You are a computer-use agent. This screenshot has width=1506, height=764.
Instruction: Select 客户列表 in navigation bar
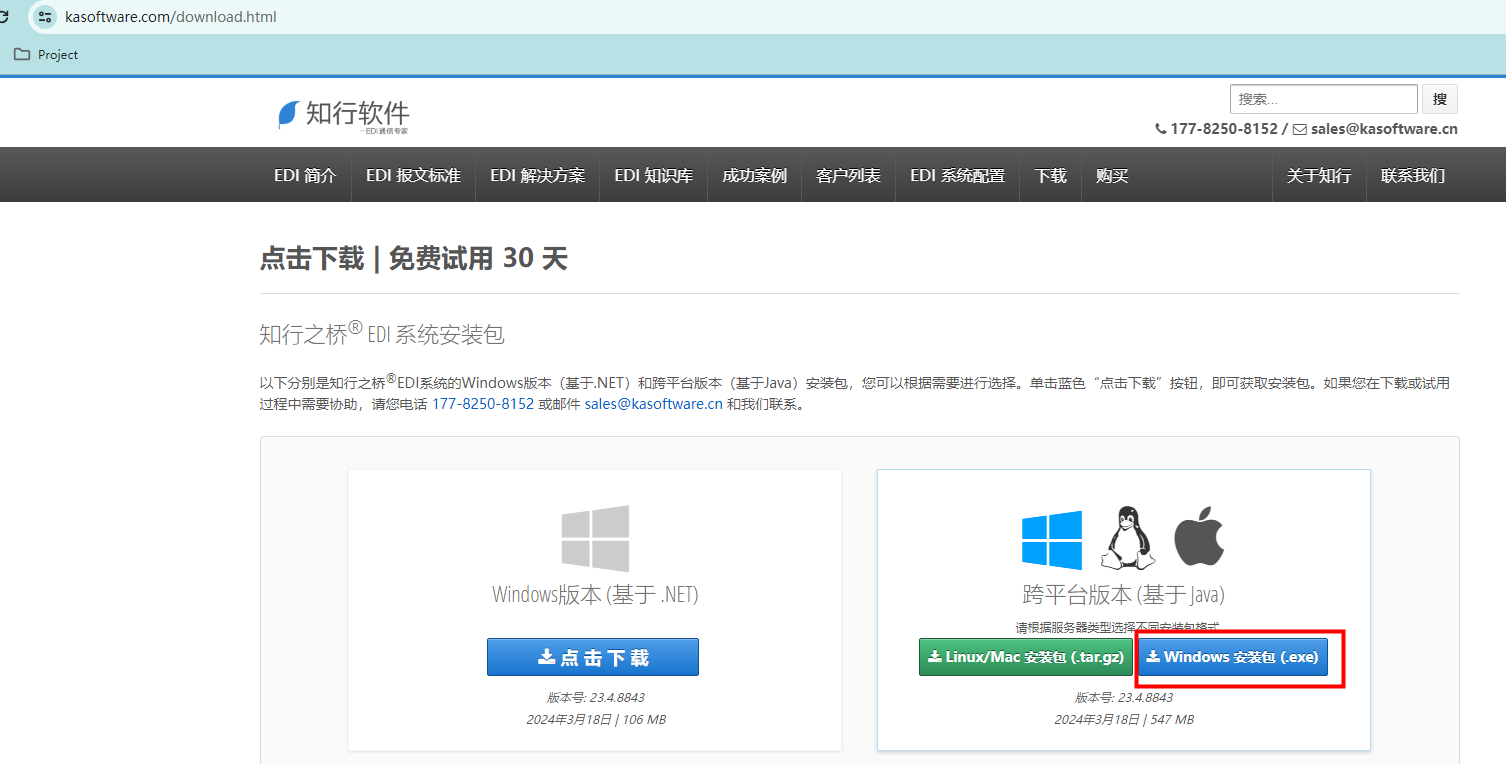tap(848, 175)
